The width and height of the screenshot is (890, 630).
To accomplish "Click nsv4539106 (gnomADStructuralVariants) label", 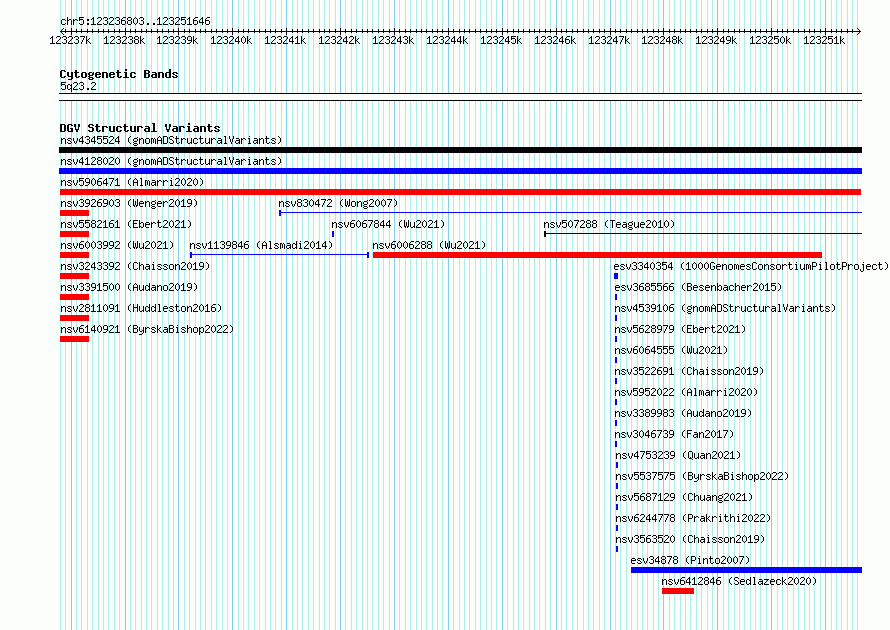I will coord(725,308).
